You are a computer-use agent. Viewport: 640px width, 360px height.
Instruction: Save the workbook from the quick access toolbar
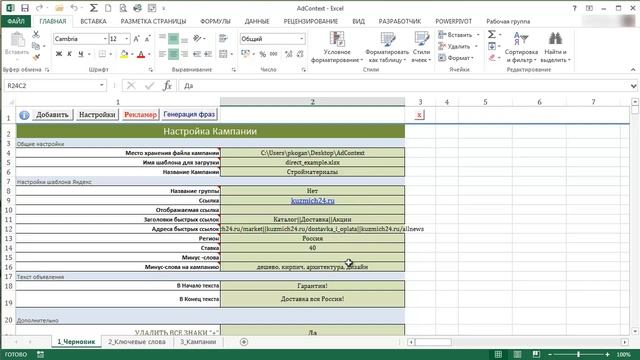point(24,8)
